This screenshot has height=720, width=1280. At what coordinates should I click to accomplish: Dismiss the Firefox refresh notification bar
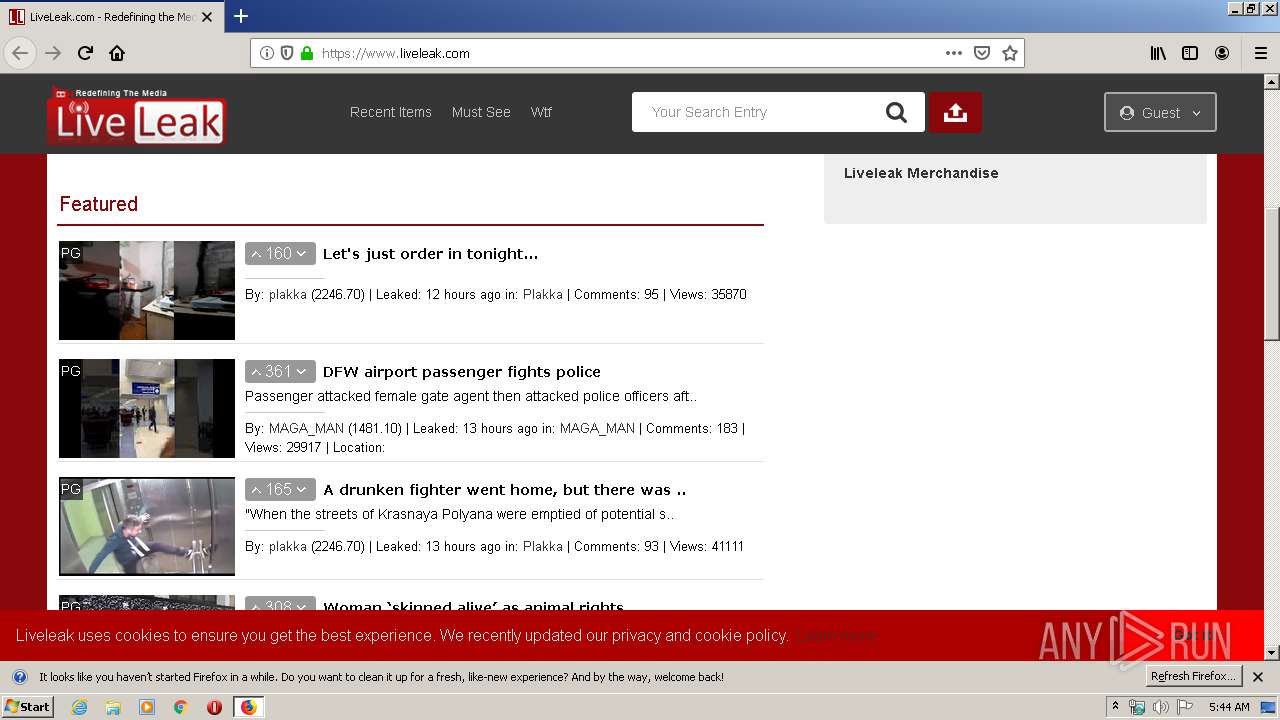click(1258, 677)
